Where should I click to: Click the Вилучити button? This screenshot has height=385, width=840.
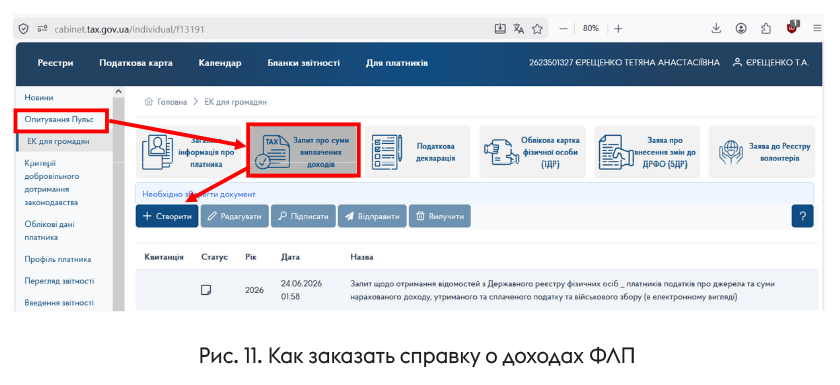click(x=440, y=216)
